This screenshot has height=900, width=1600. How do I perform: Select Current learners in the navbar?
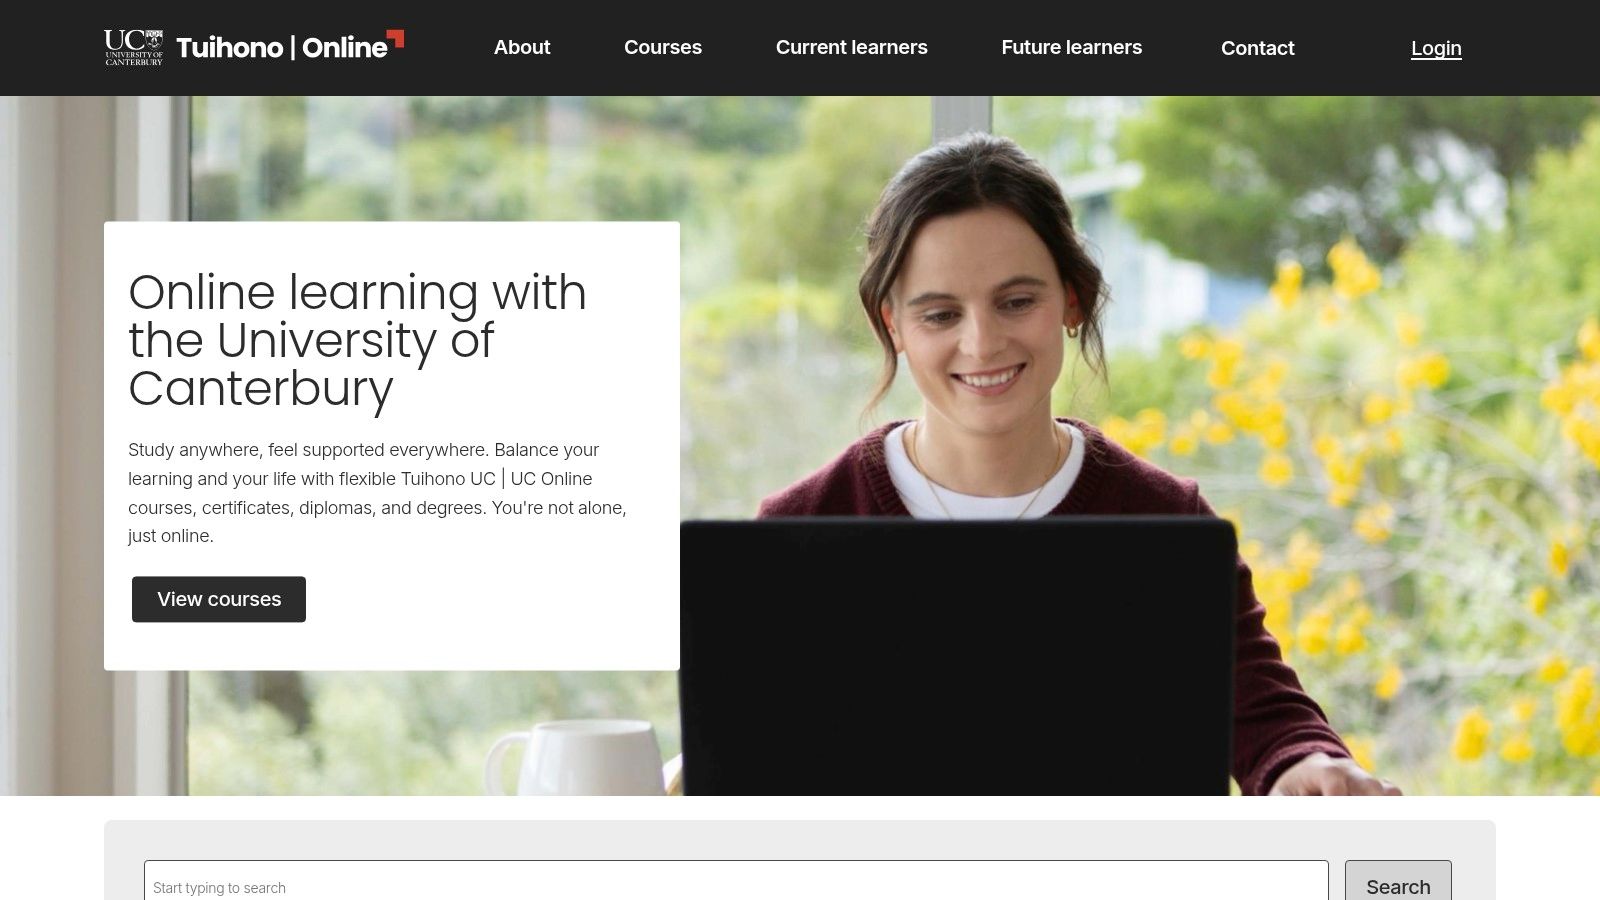point(851,47)
